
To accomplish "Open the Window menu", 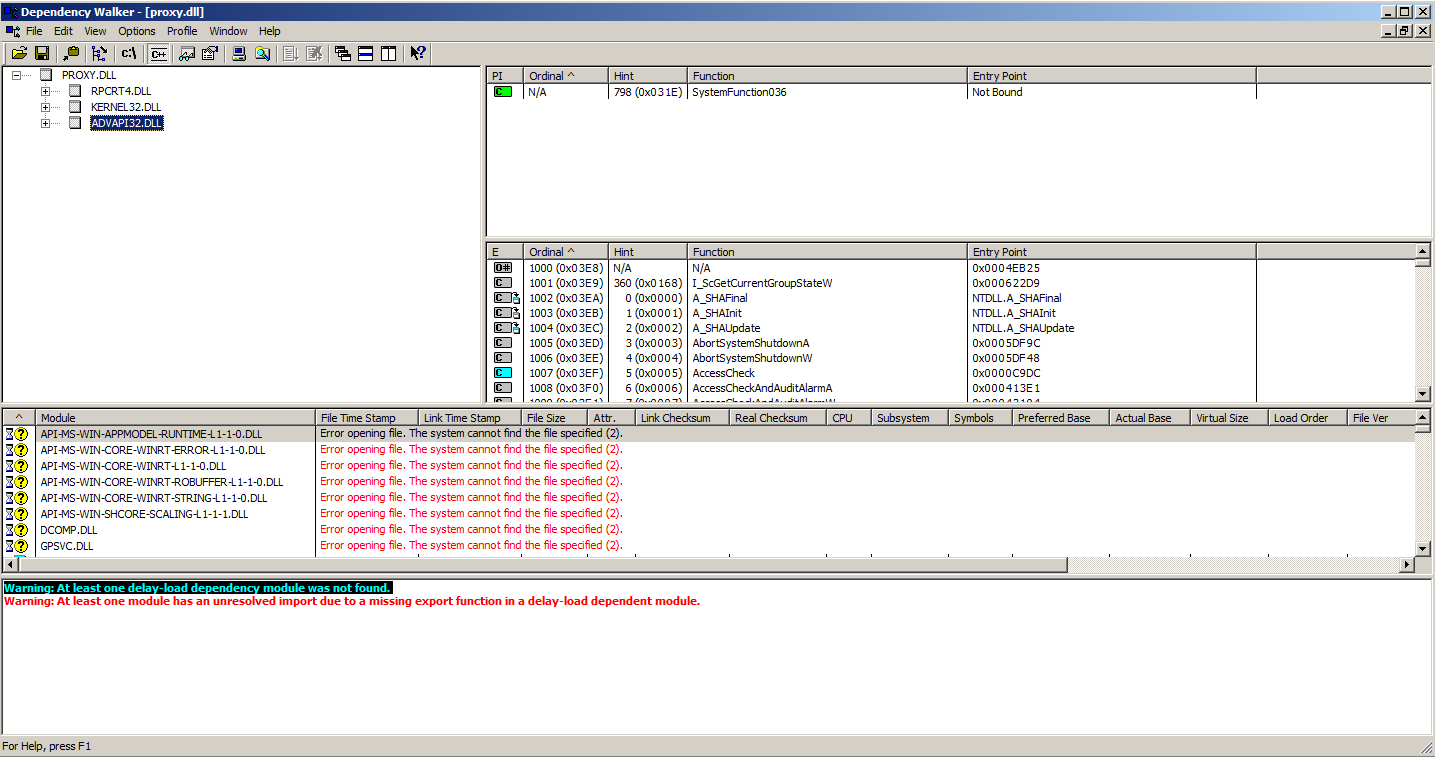I will click(x=228, y=31).
